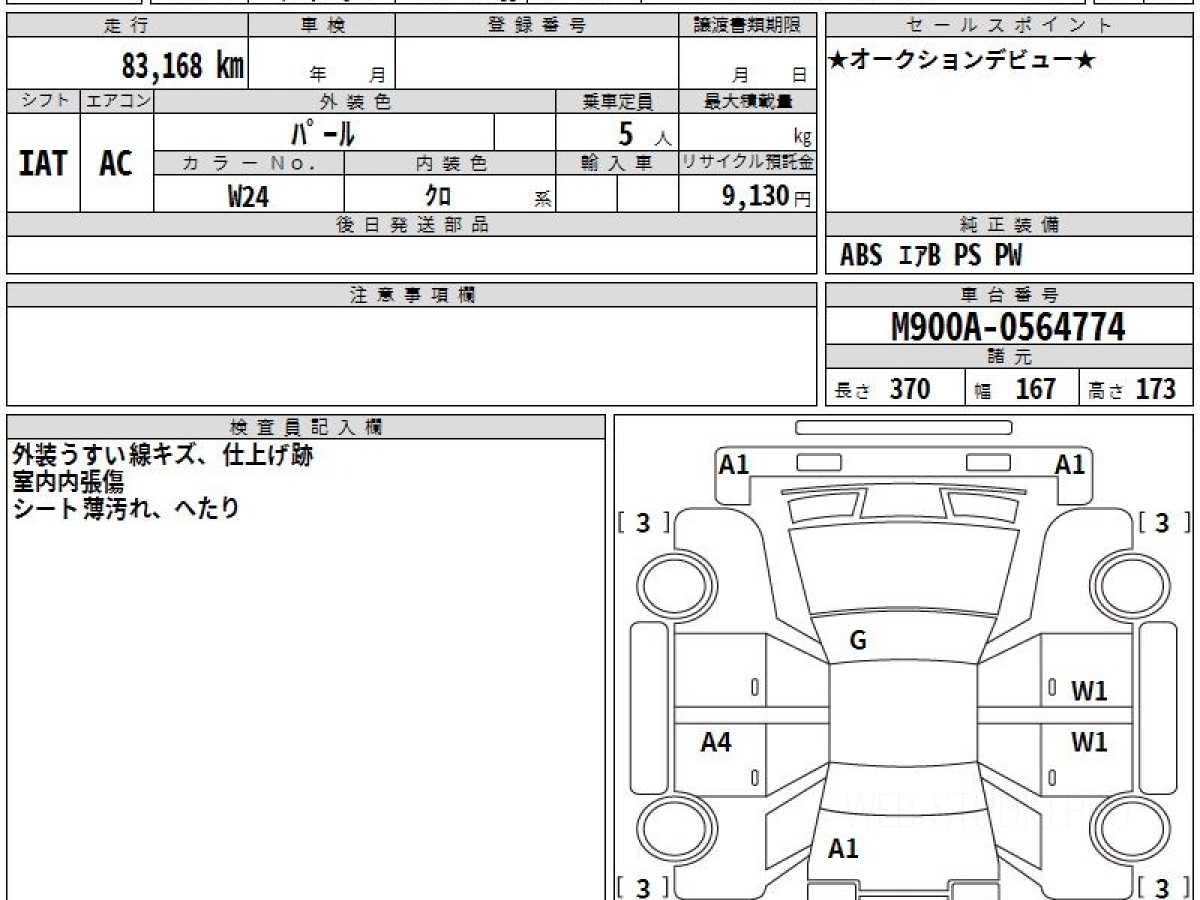The height and width of the screenshot is (900, 1200).
Task: Click the AC air conditioner value
Action: pos(116,163)
